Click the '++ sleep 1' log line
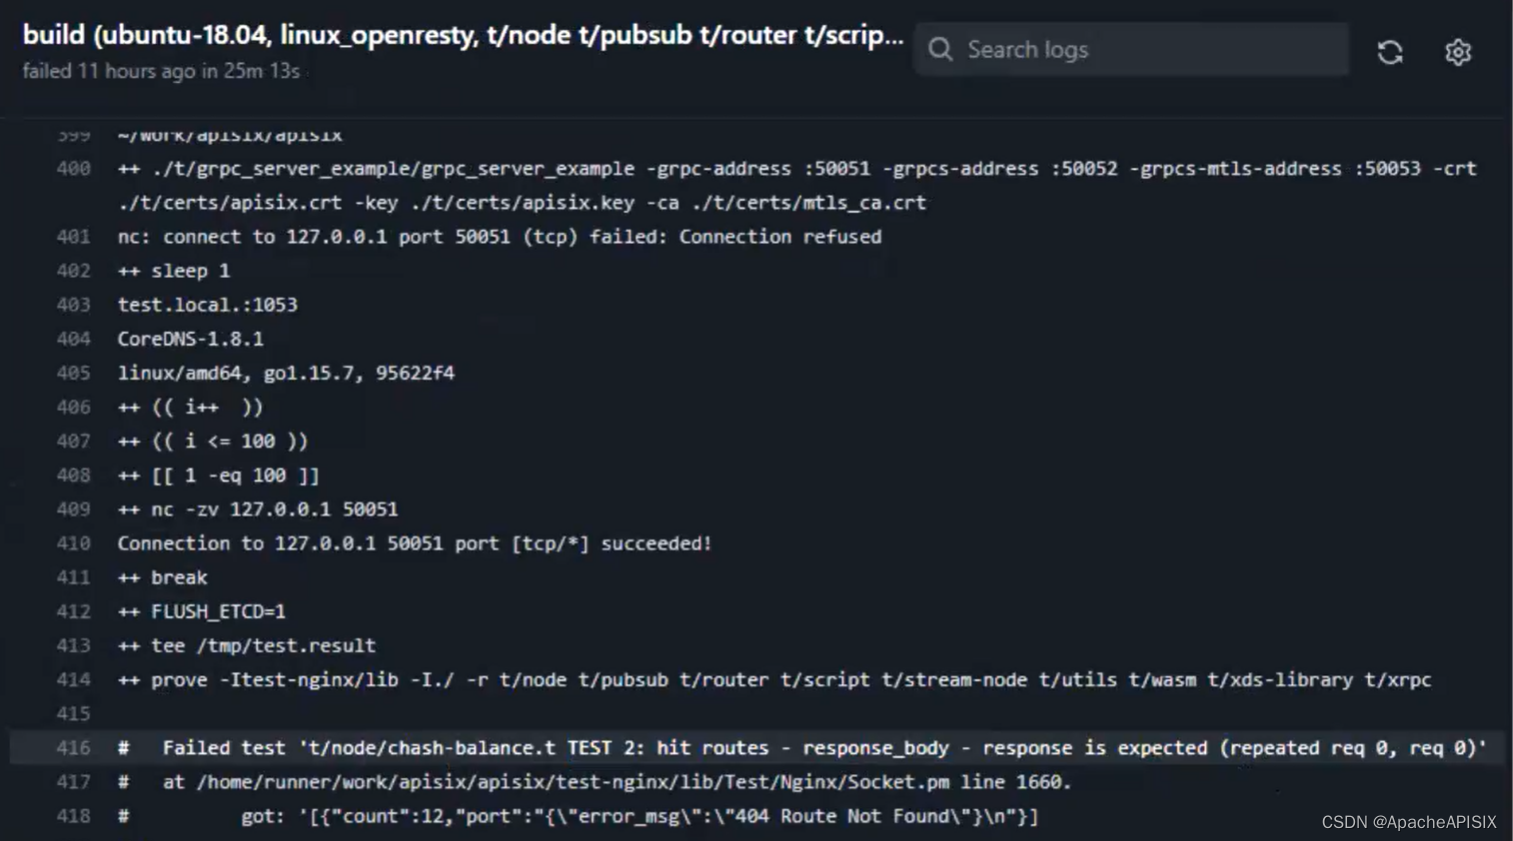The width and height of the screenshot is (1513, 841). pos(174,271)
